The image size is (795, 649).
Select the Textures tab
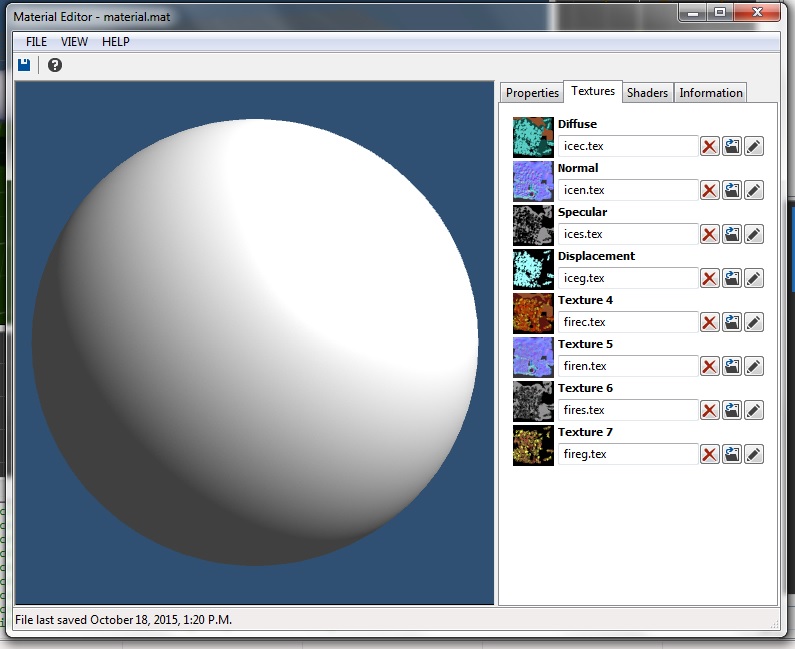(593, 91)
